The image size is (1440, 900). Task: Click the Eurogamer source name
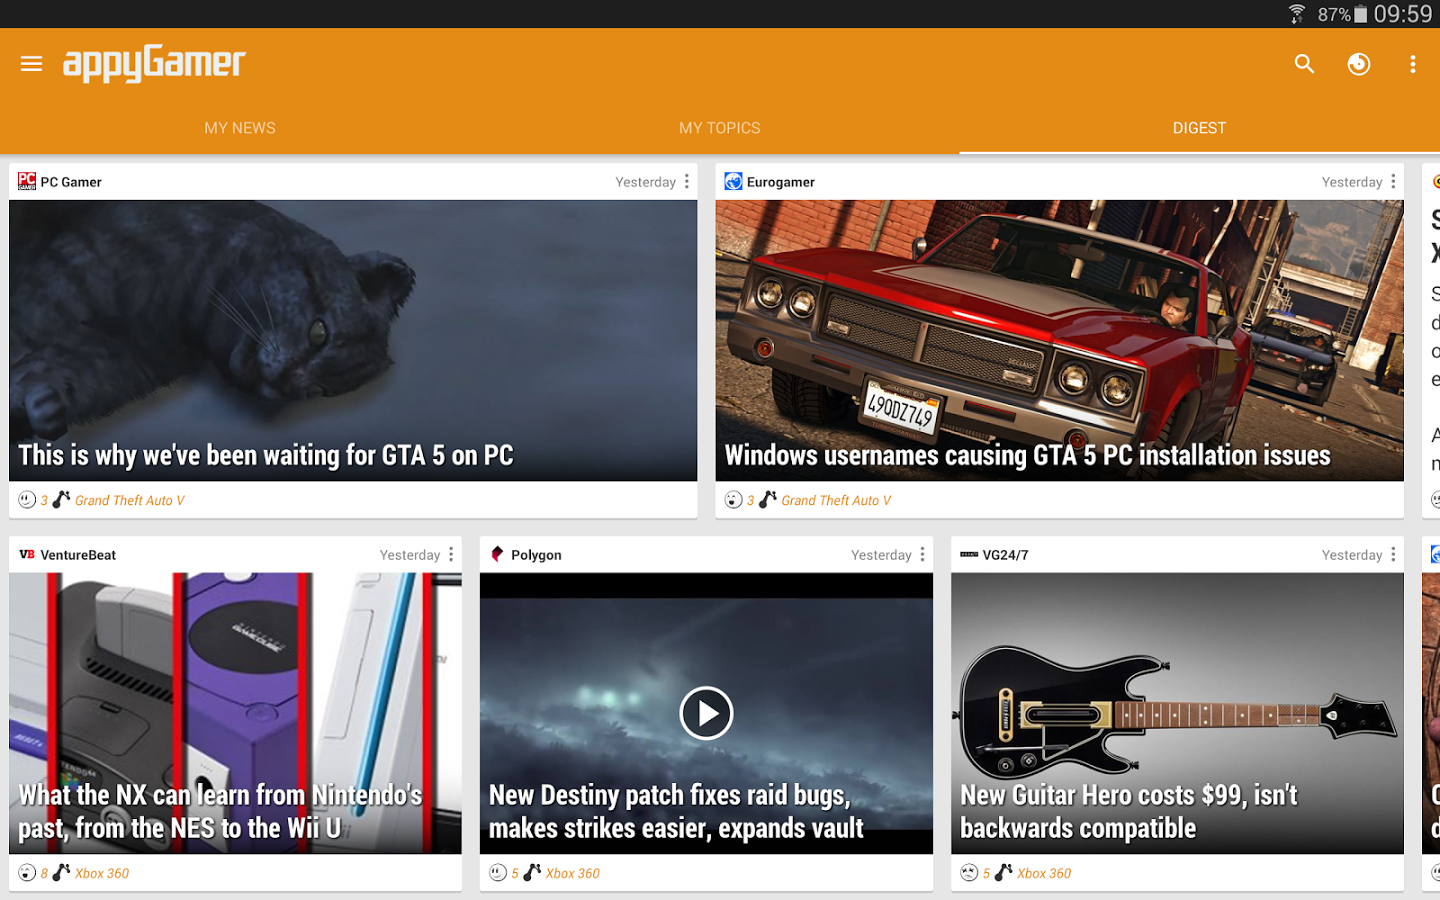point(781,182)
